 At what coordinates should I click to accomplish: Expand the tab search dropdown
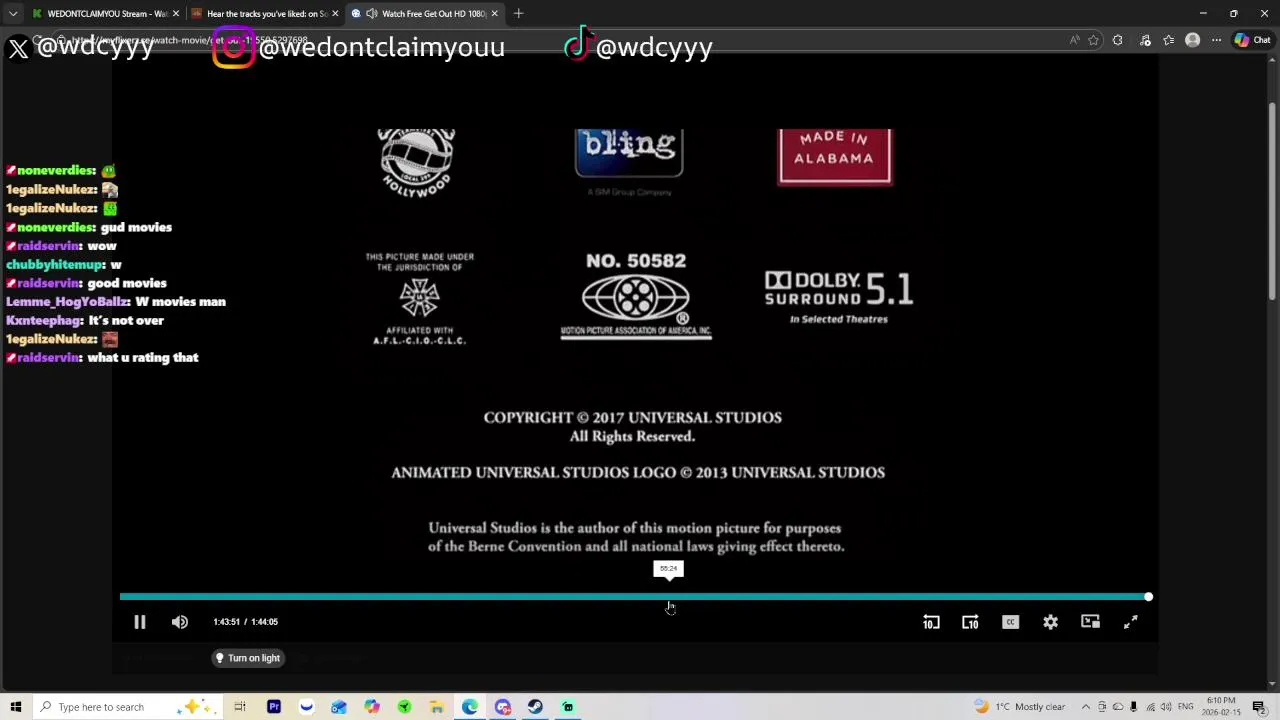(13, 14)
